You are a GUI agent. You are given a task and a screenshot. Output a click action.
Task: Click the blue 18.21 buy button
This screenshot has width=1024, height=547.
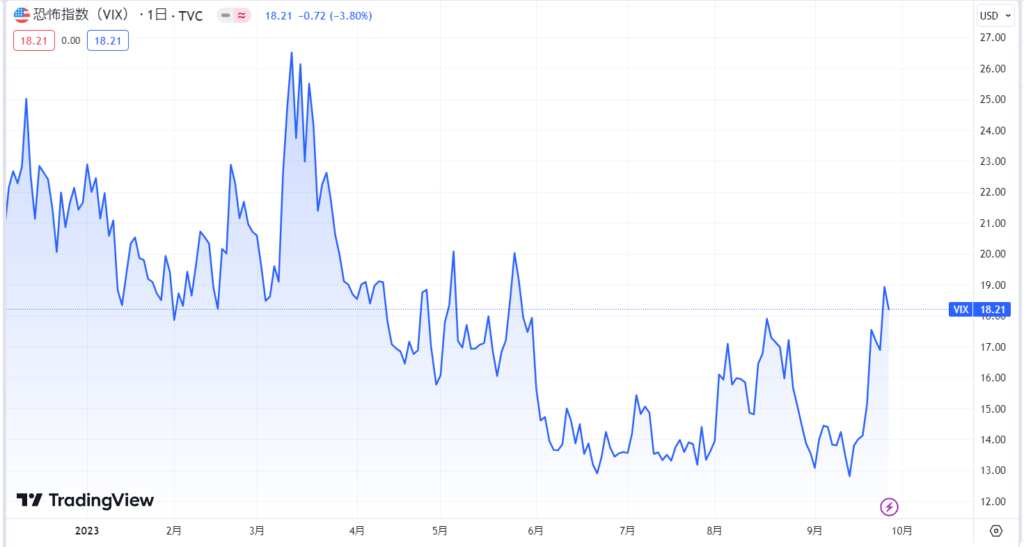108,40
